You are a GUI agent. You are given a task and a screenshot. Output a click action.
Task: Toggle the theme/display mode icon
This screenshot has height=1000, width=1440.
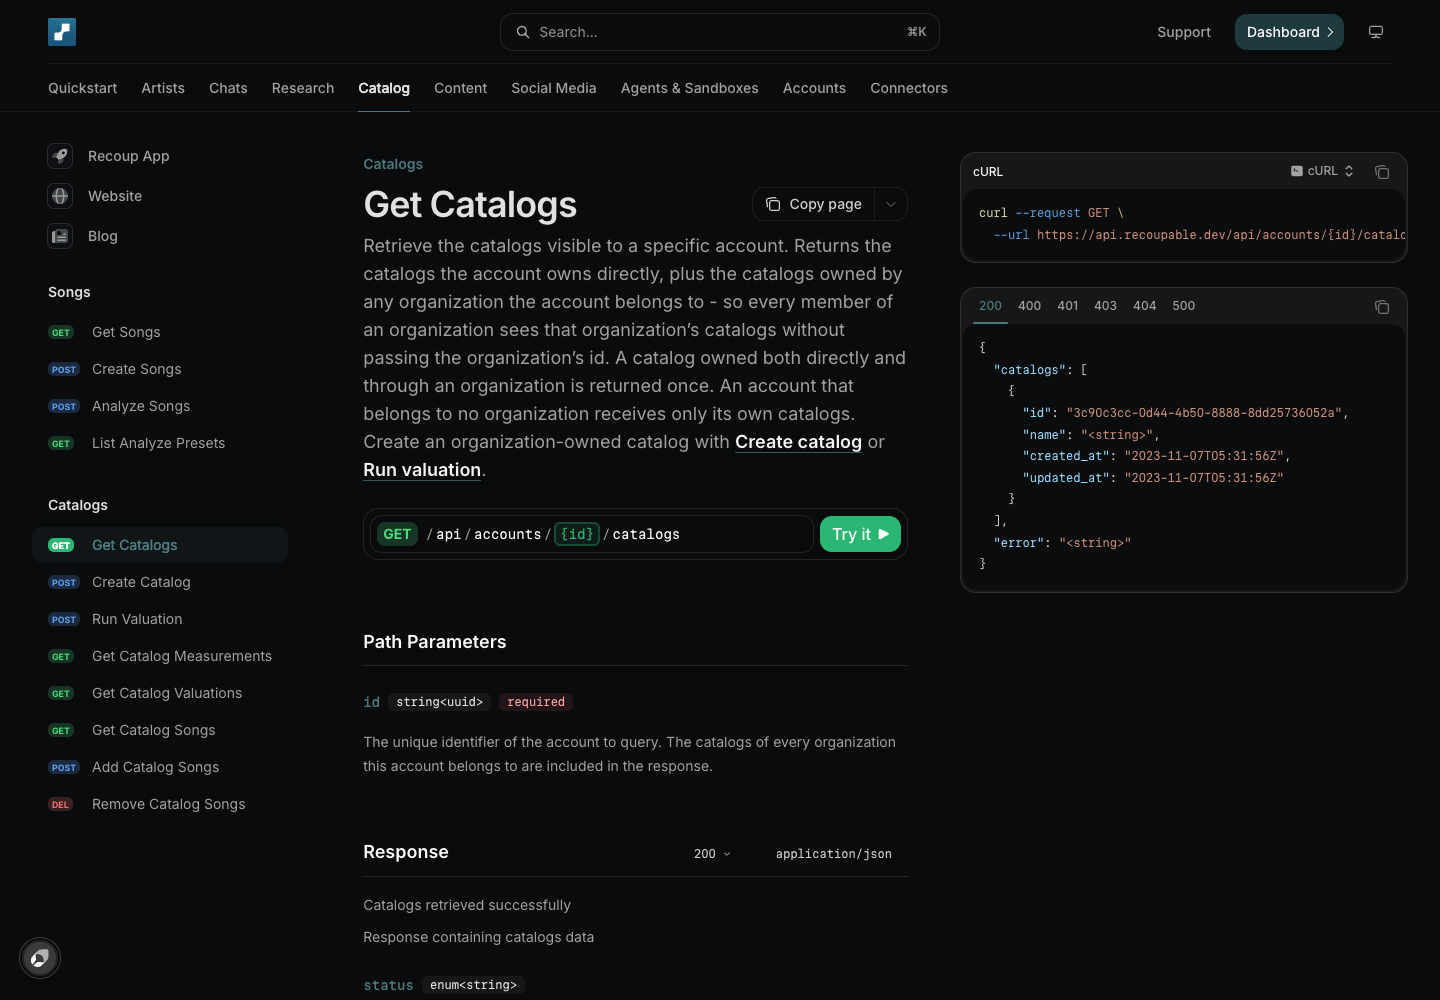(x=1376, y=32)
